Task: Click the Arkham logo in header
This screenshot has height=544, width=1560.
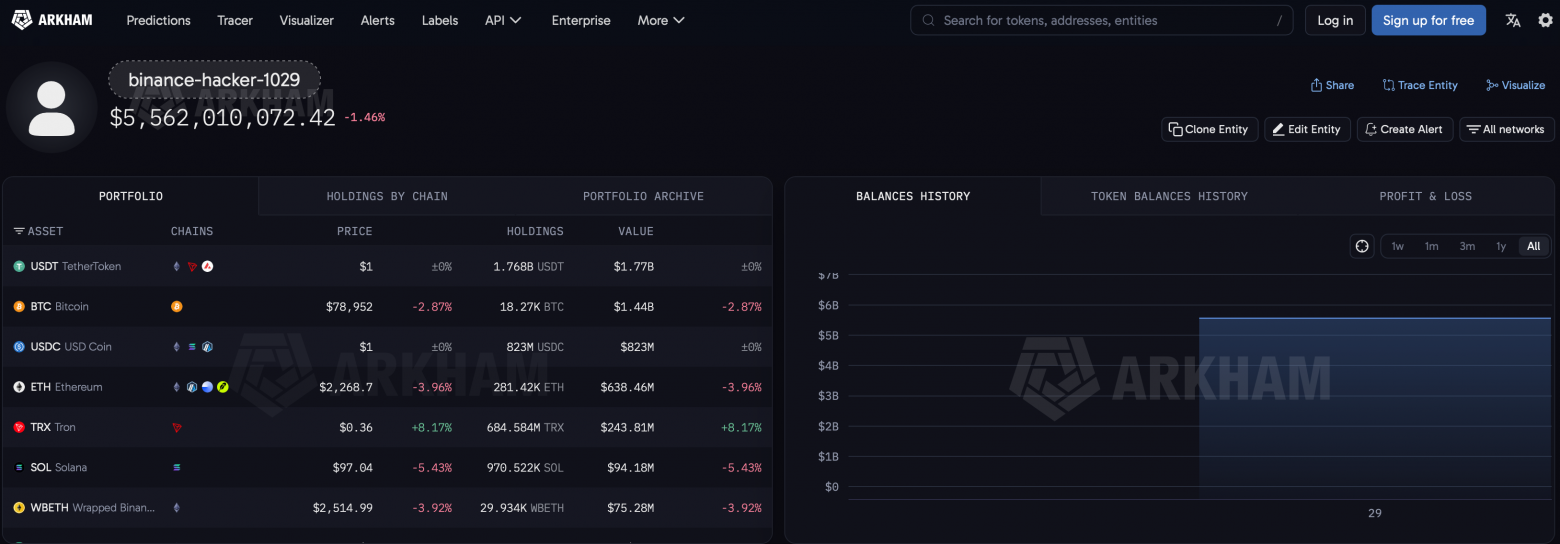Action: [x=52, y=20]
